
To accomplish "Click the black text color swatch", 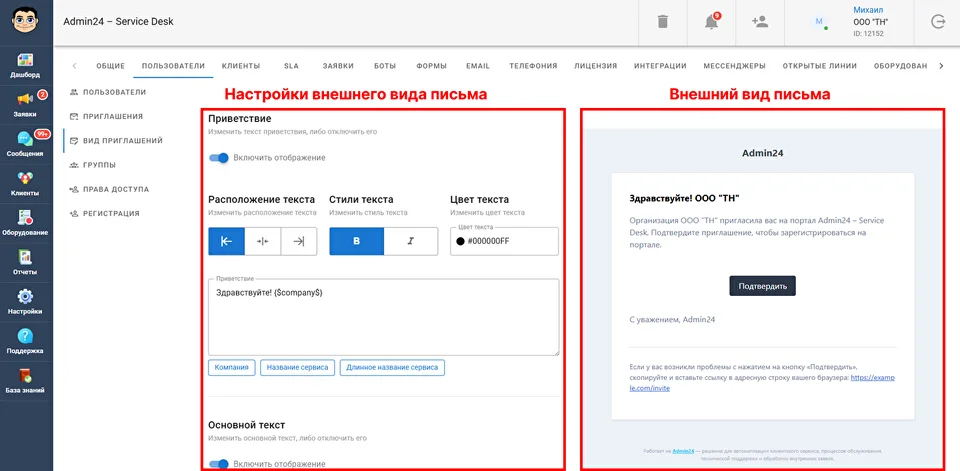I will [x=460, y=241].
